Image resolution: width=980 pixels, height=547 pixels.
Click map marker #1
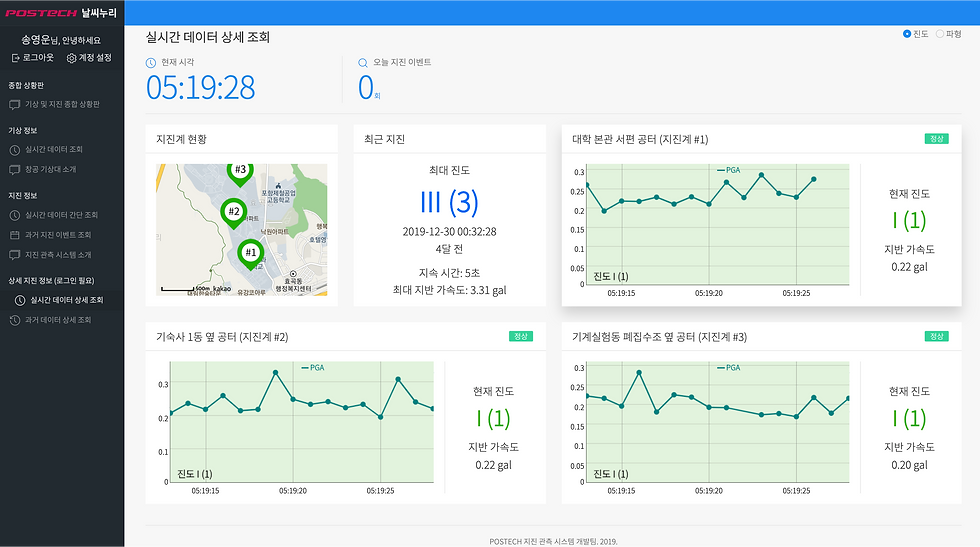tap(251, 254)
